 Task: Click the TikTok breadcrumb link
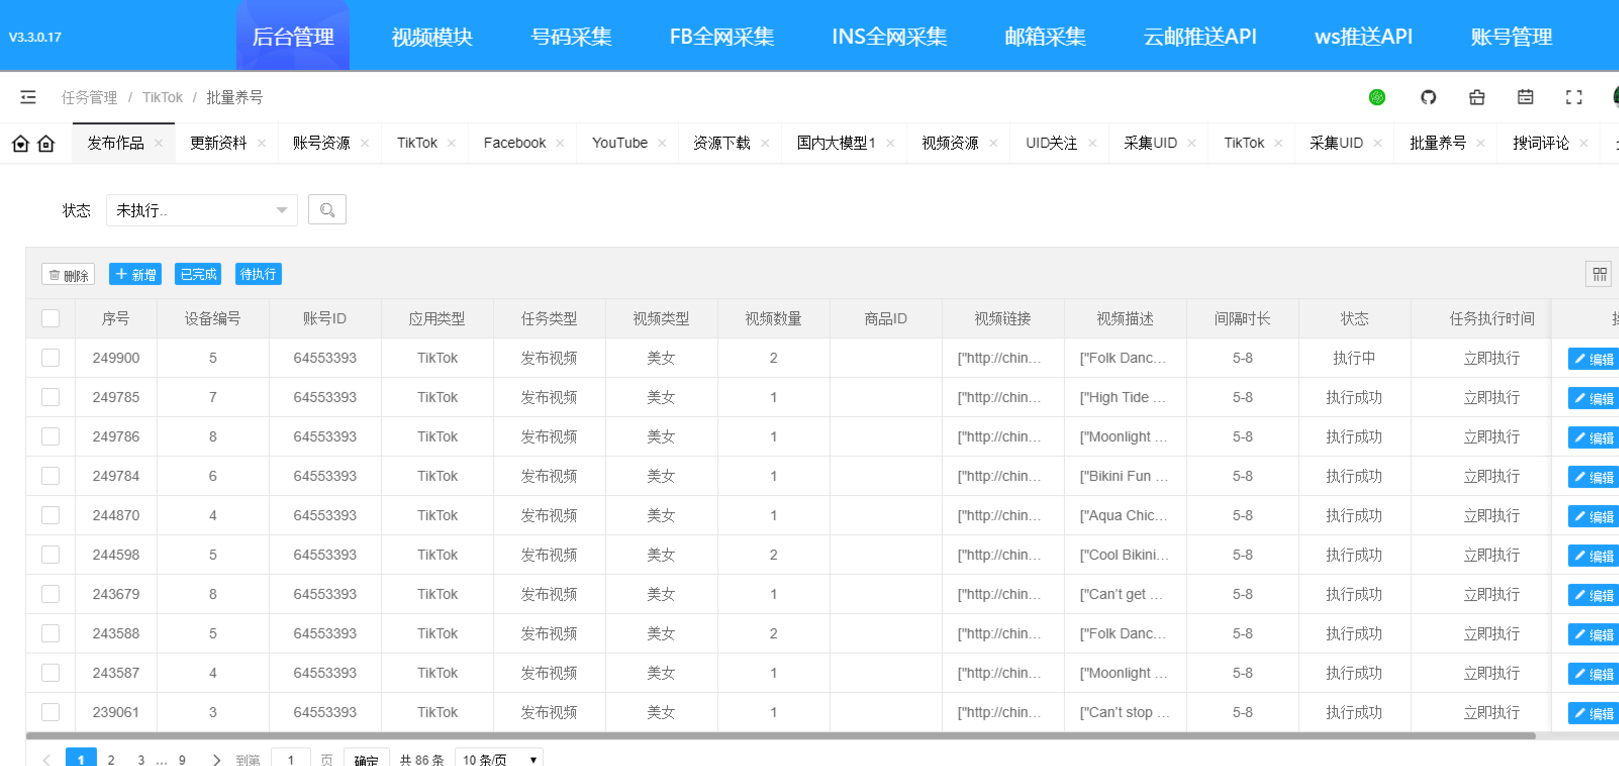click(x=162, y=97)
